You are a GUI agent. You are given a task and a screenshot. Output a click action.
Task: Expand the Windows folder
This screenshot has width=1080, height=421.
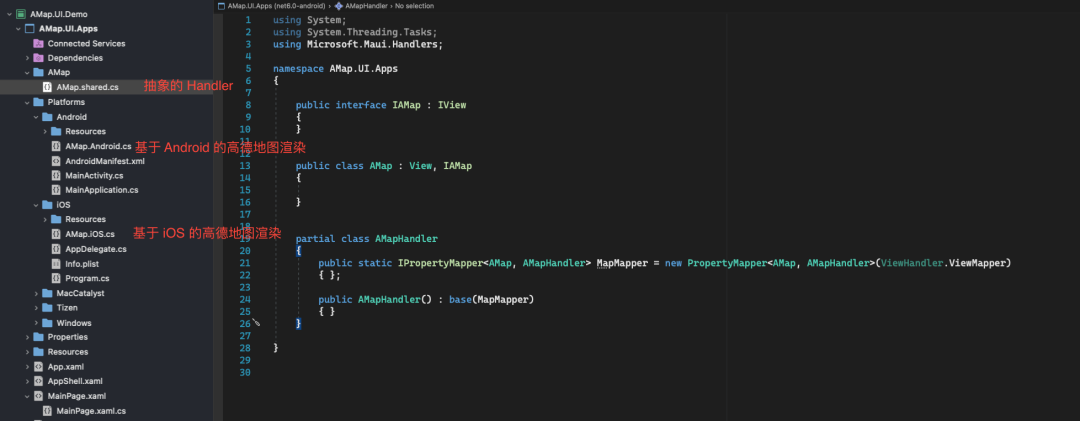click(x=37, y=323)
